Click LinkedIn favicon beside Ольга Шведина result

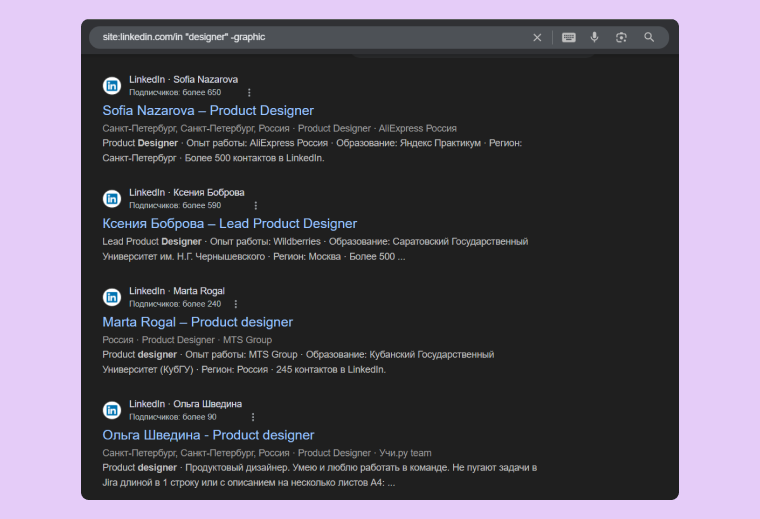[112, 410]
